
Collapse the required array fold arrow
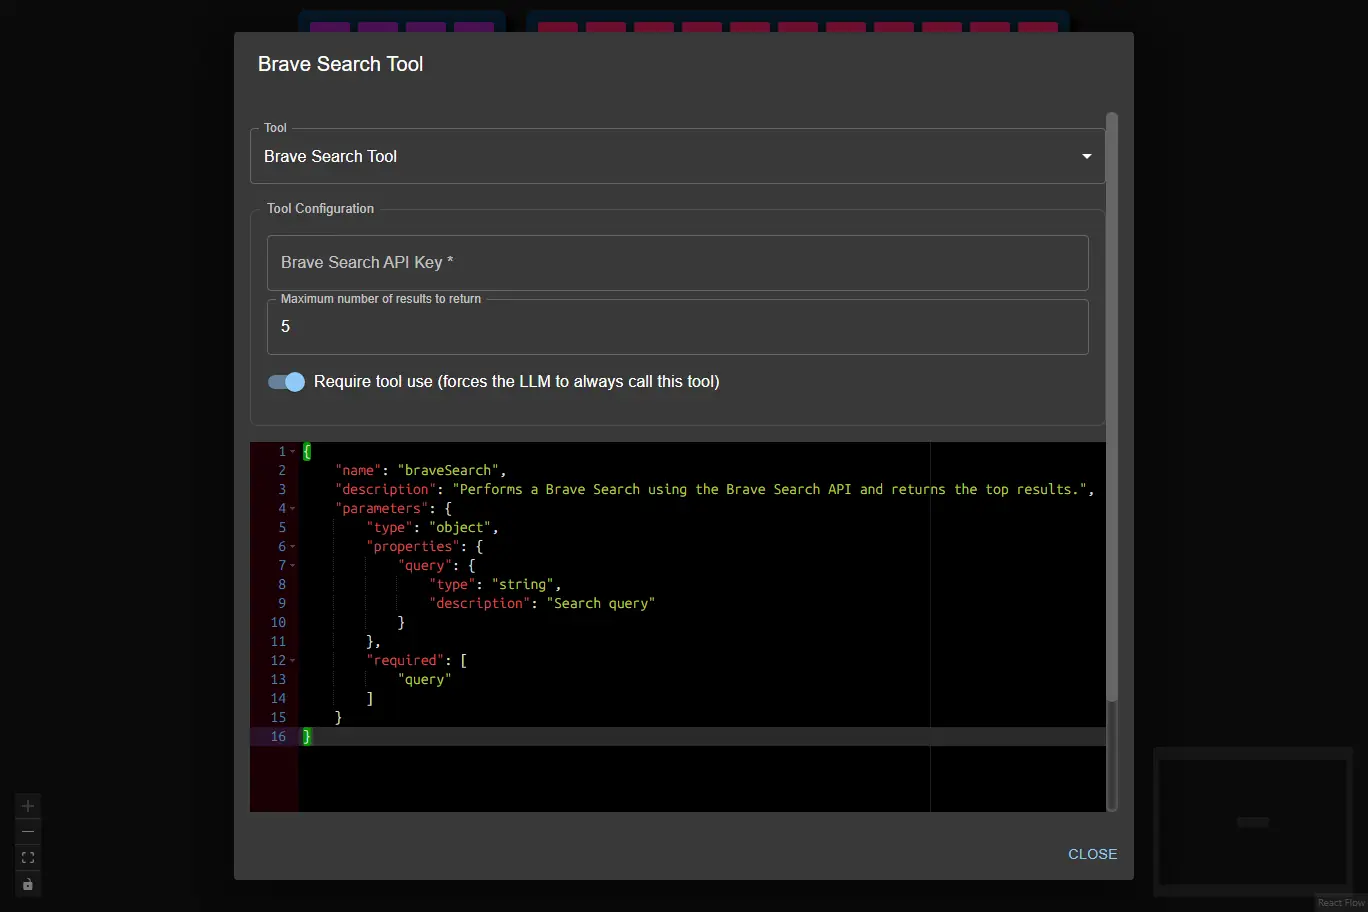pyautogui.click(x=291, y=660)
